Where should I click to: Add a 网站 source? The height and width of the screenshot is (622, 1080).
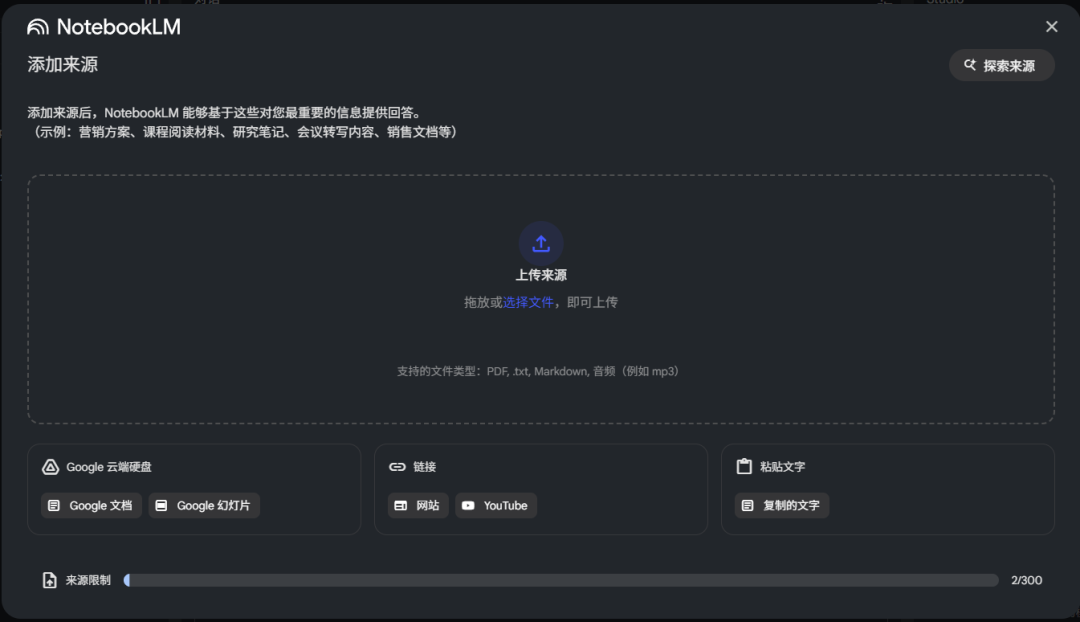coord(418,506)
